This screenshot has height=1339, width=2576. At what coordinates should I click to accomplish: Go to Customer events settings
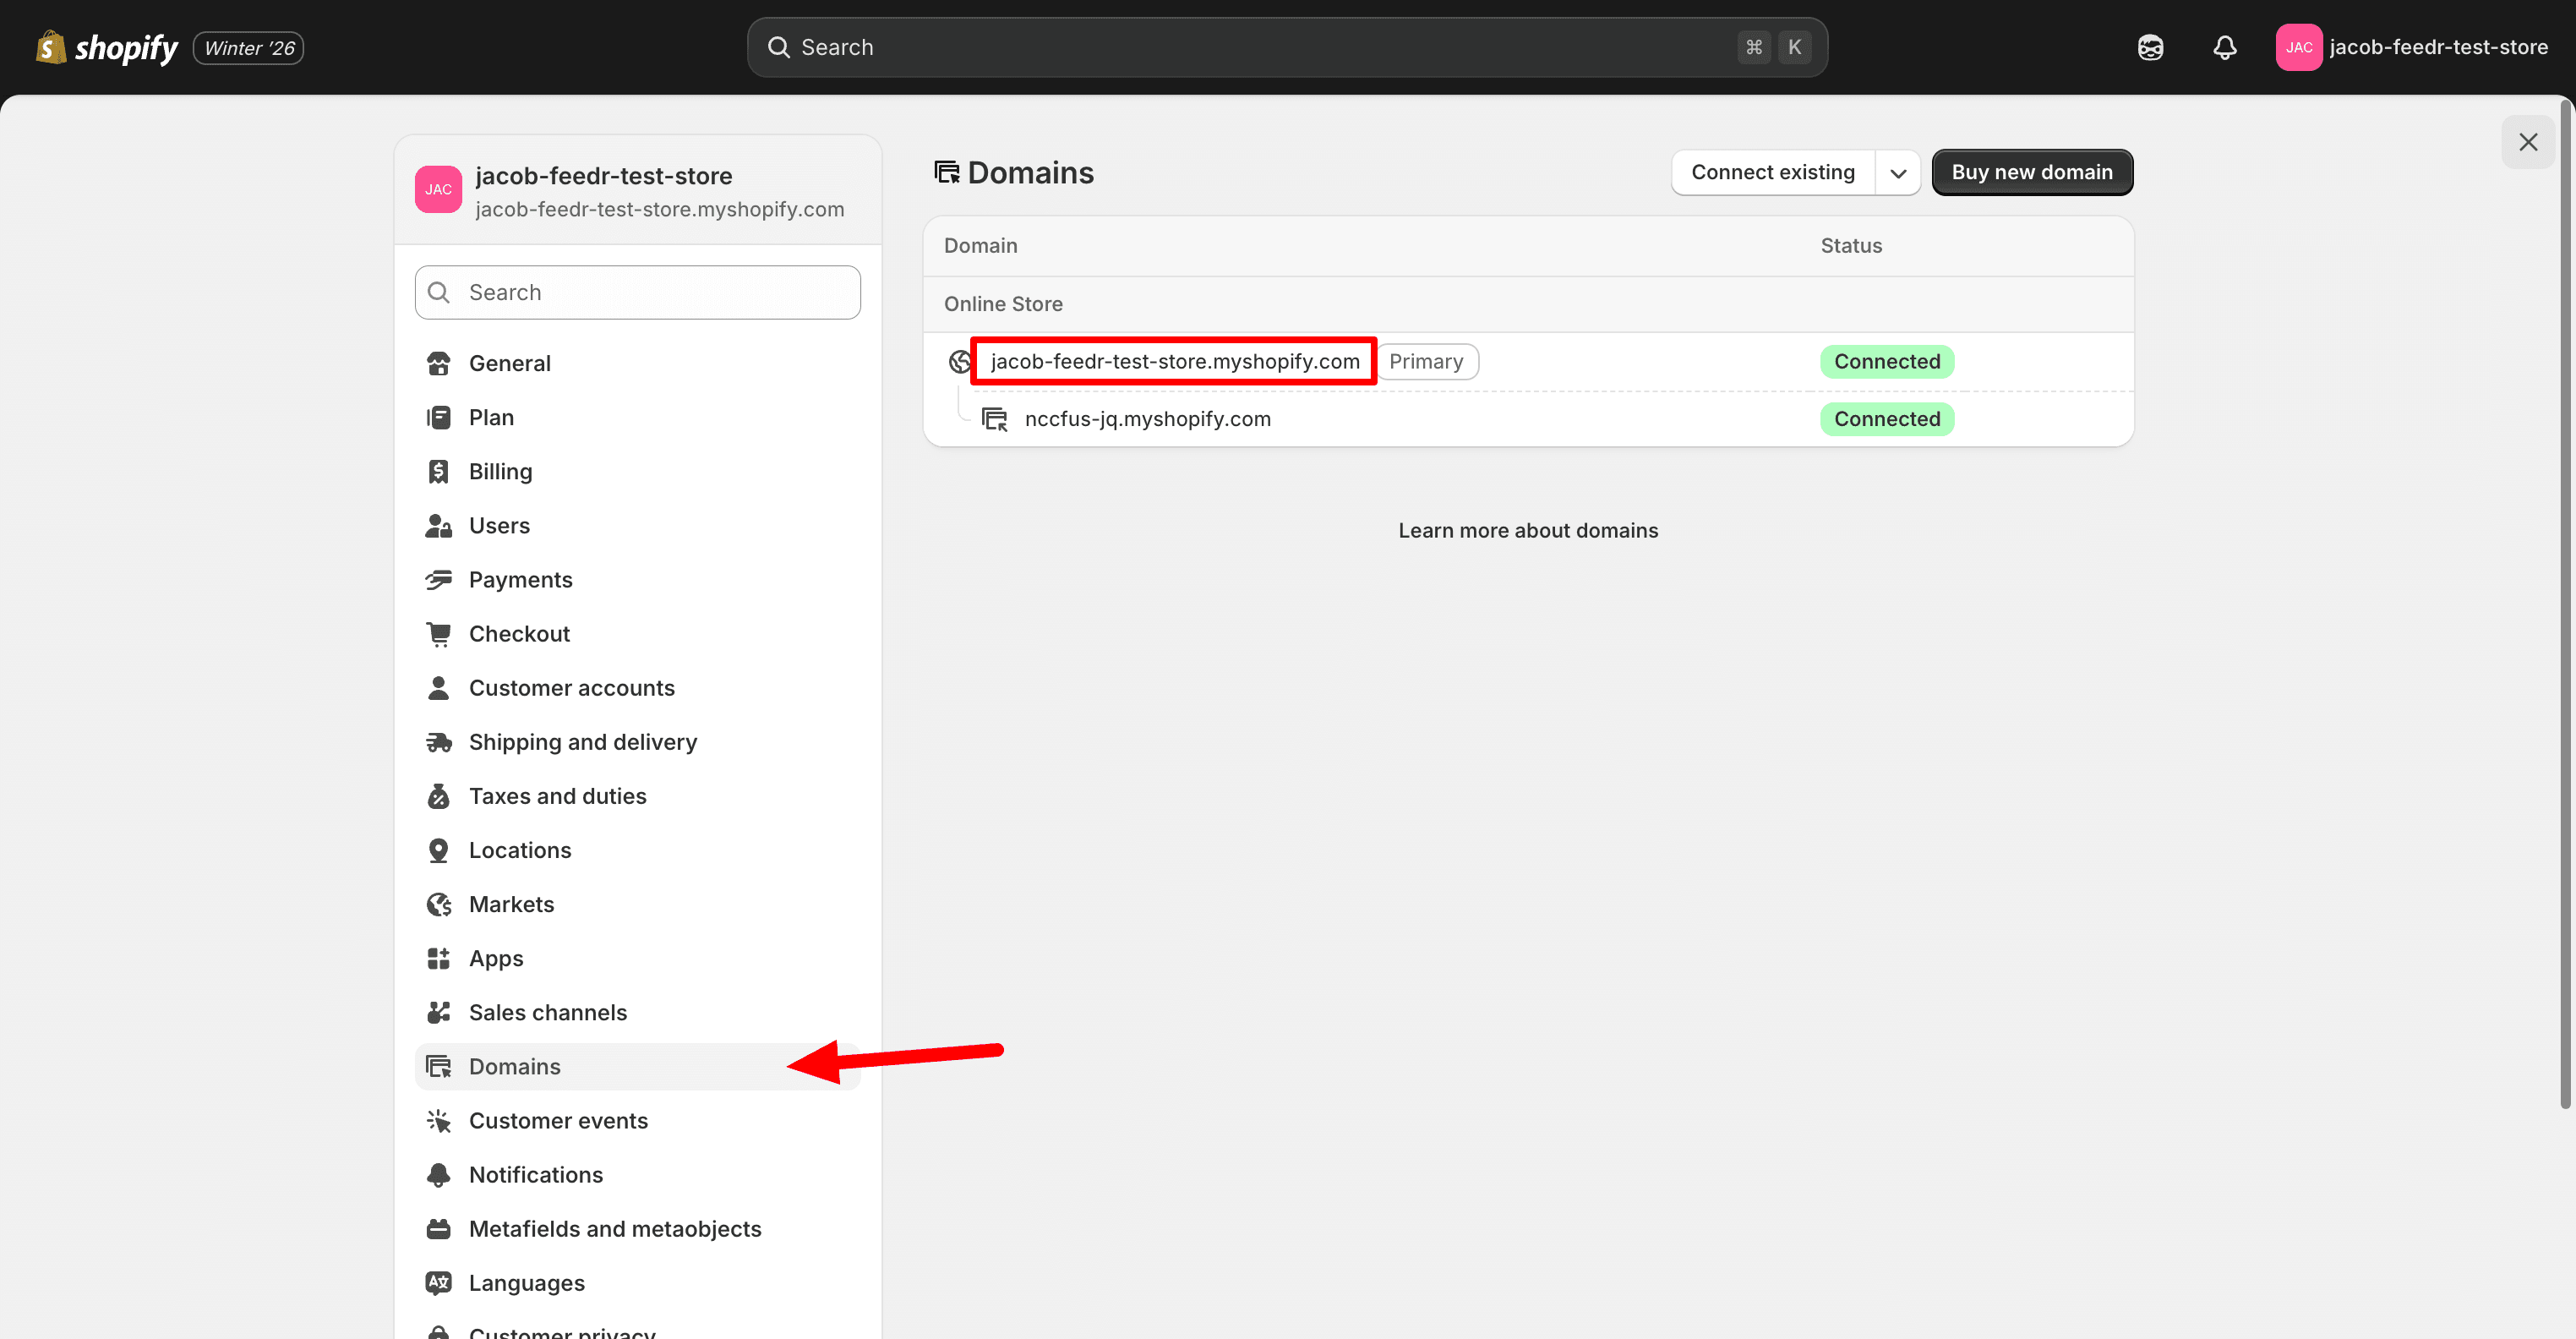pos(558,1121)
